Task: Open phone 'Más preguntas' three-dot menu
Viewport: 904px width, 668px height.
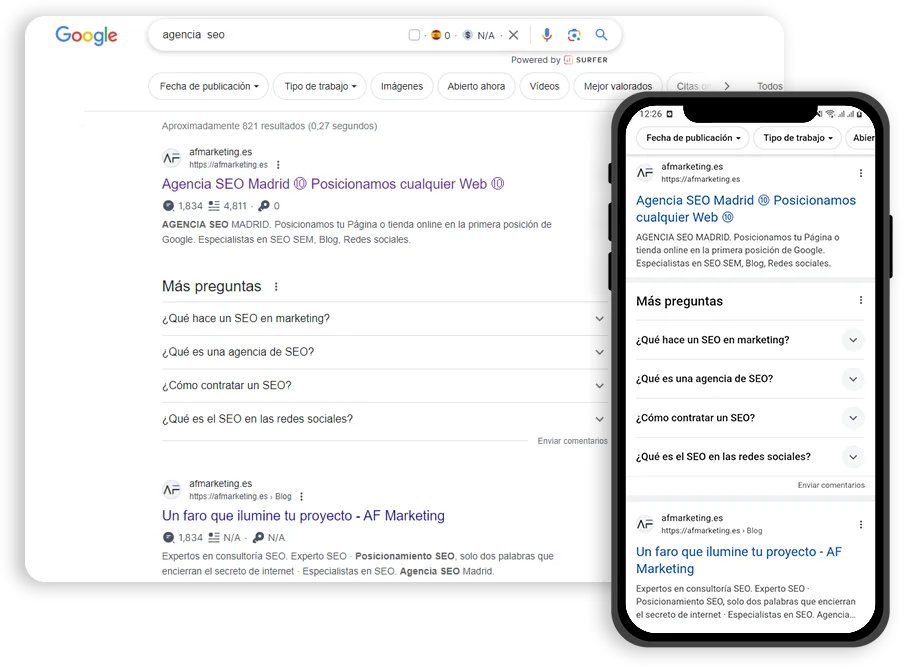Action: (x=861, y=300)
